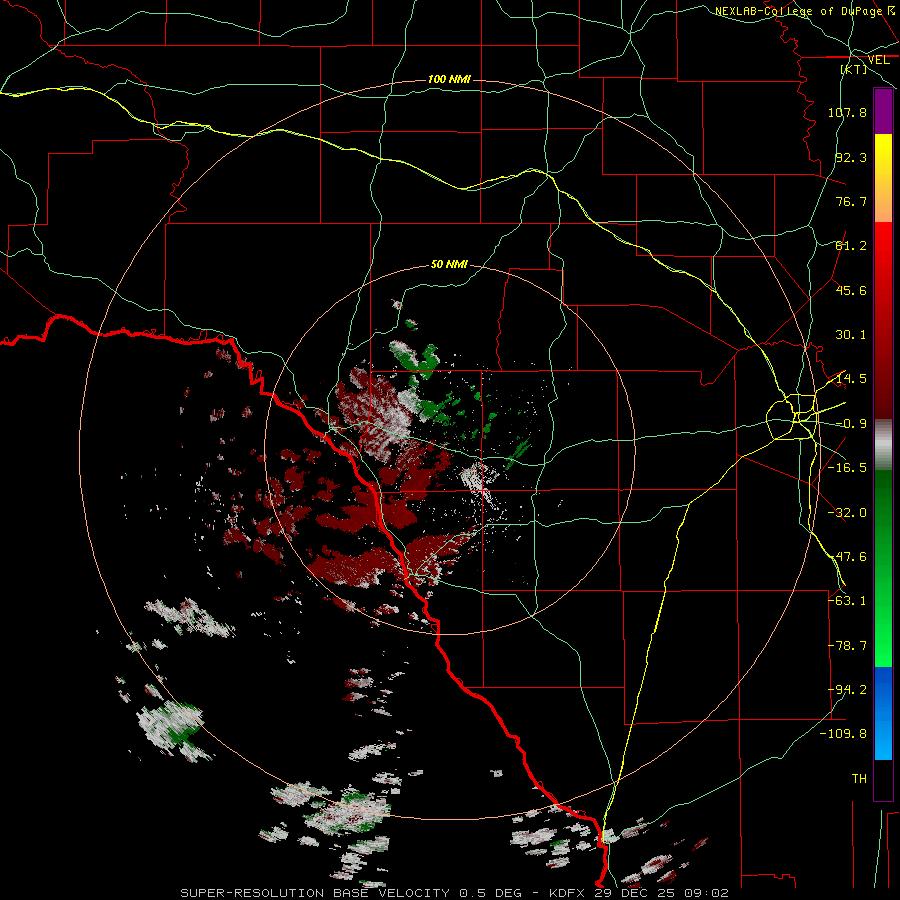Screen dimensions: 900x900
Task: Select the 76.7 velocity scale value
Action: click(851, 201)
